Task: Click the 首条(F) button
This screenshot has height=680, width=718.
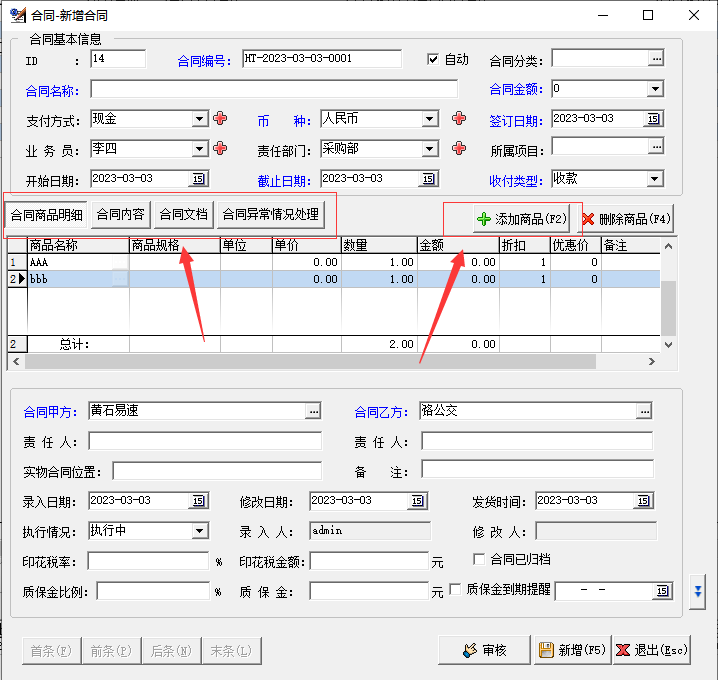Action: (x=51, y=651)
